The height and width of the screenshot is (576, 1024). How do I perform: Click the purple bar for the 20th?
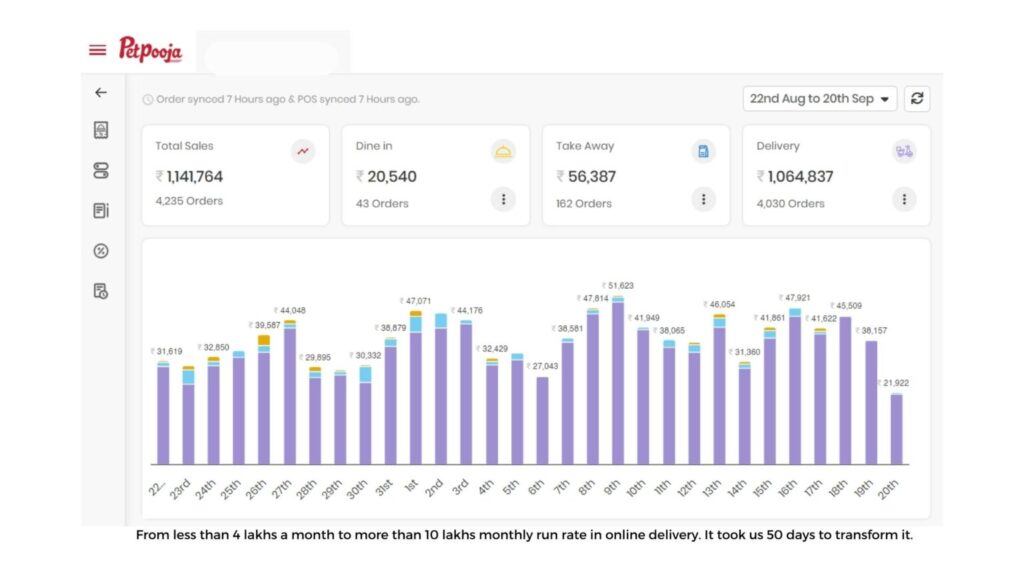tap(896, 430)
